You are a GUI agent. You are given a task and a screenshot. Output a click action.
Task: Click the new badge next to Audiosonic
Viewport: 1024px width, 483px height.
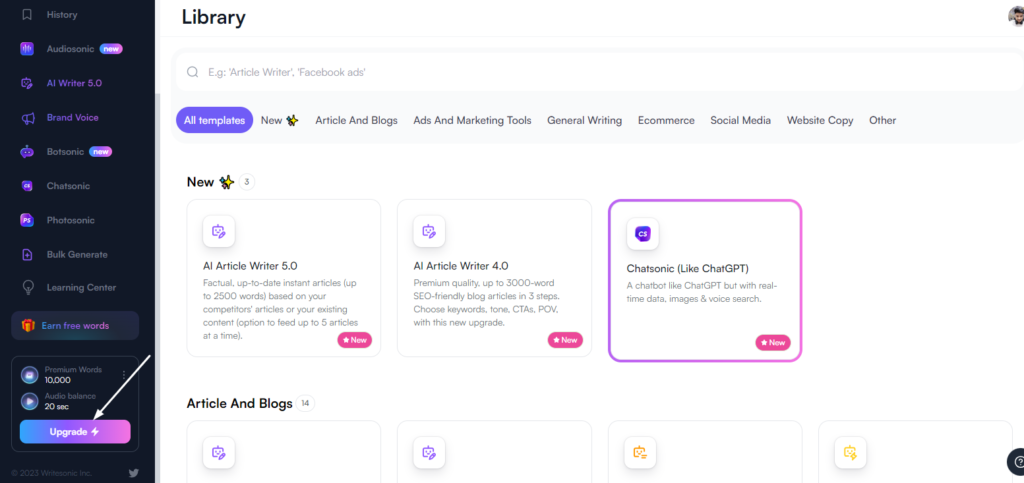[x=111, y=49]
